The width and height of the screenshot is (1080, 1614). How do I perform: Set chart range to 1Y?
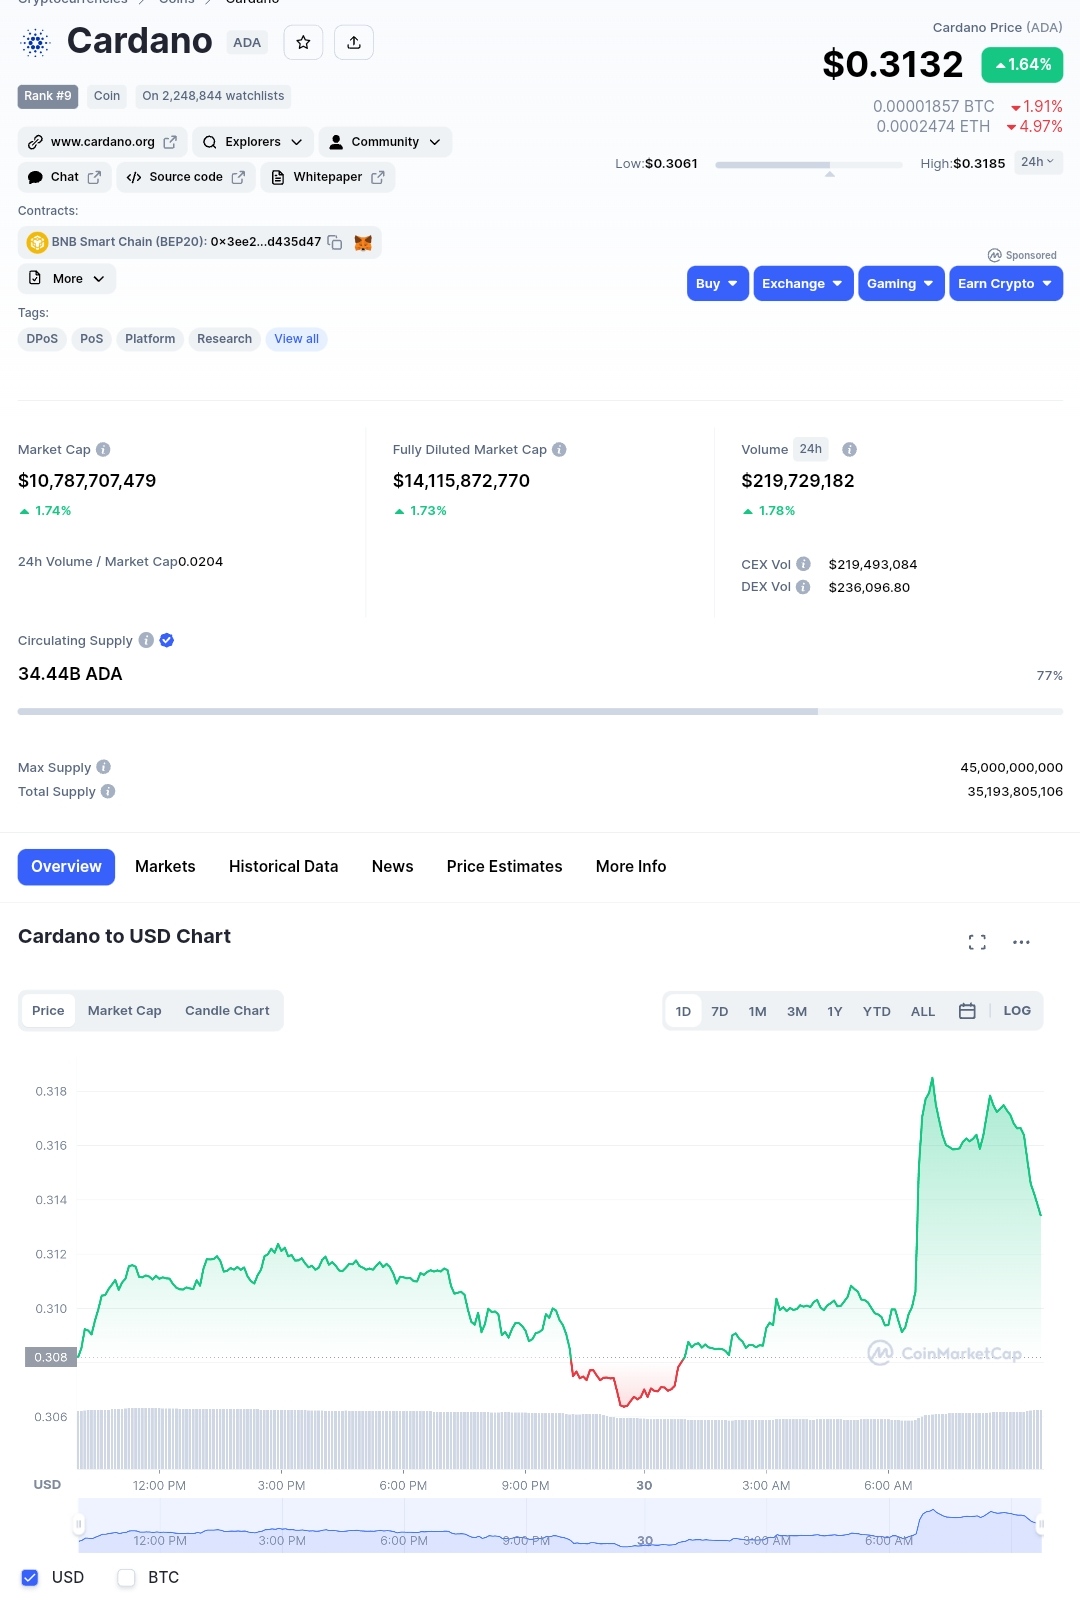[835, 1011]
